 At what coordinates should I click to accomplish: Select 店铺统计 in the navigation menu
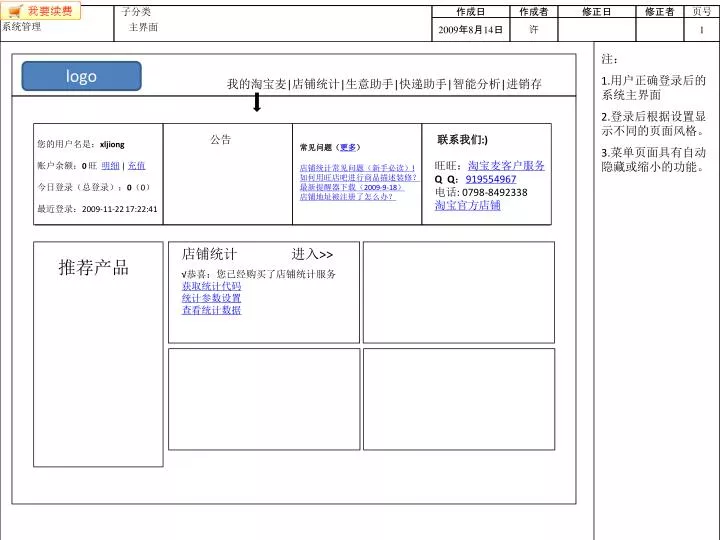[x=315, y=84]
